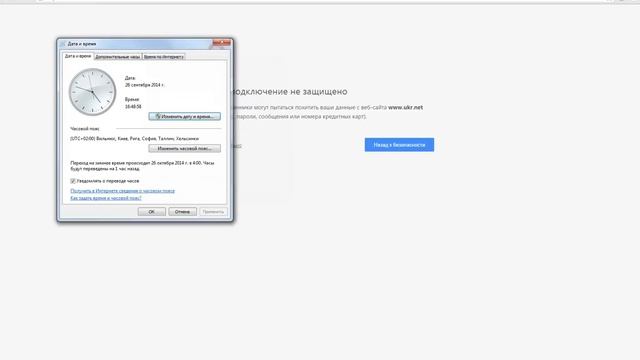Screen dimensions: 640x360
Task: Close the 'Дата и время' dialog
Action: click(x=222, y=43)
